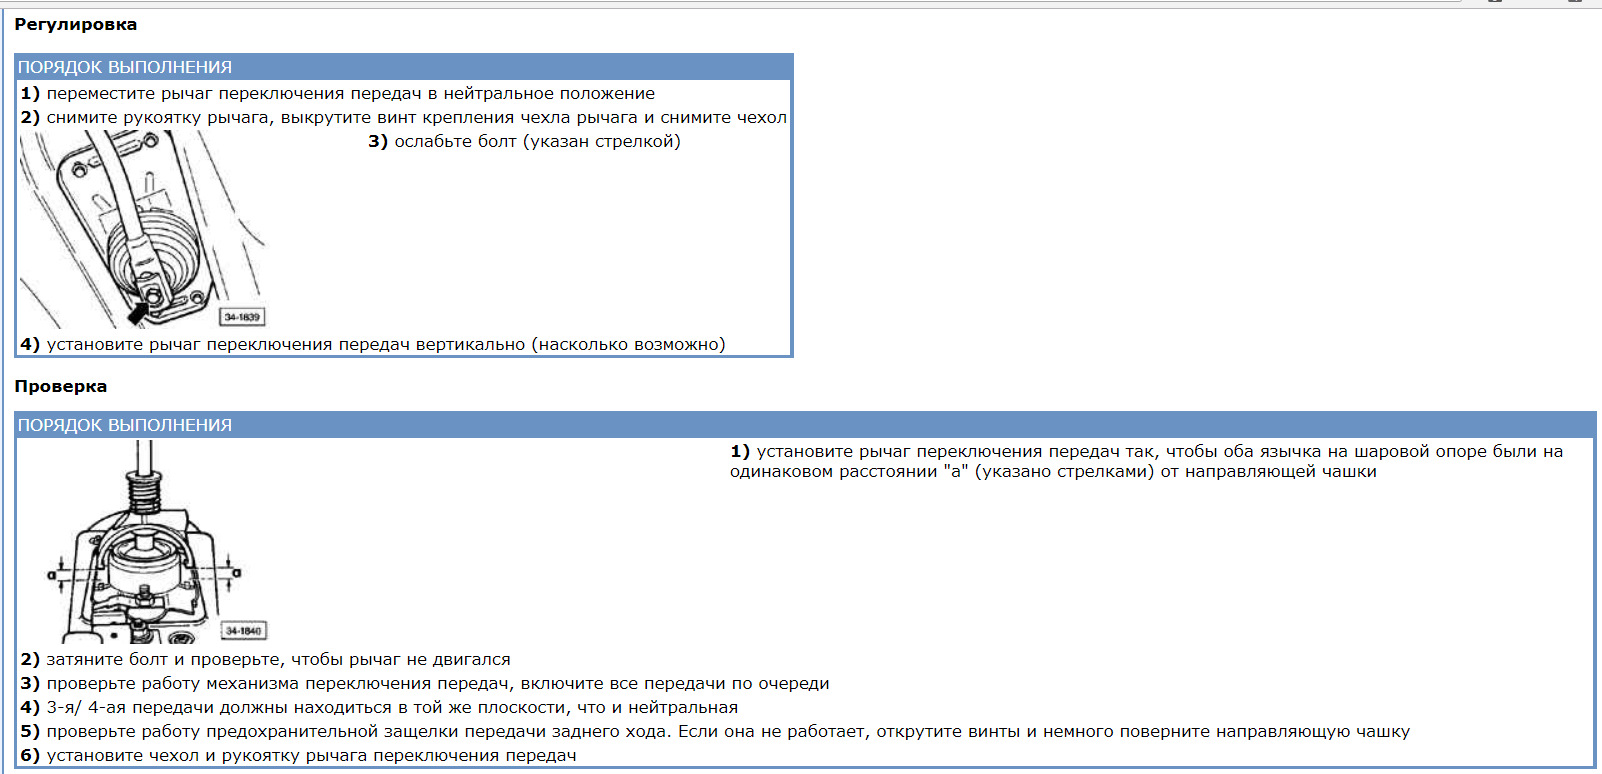The height and width of the screenshot is (774, 1602).
Task: Click the '34-1839' figure number label
Action: click(242, 317)
